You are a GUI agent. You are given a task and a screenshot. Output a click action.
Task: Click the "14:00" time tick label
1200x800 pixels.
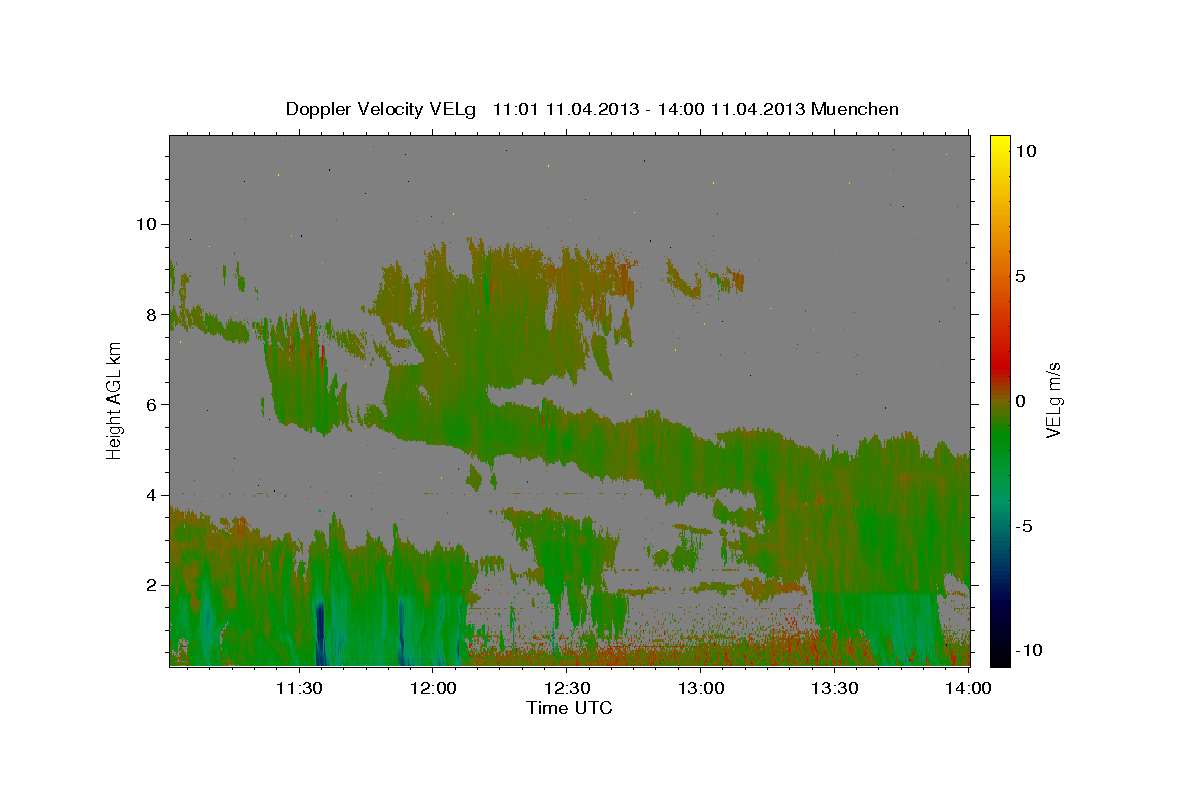[969, 688]
